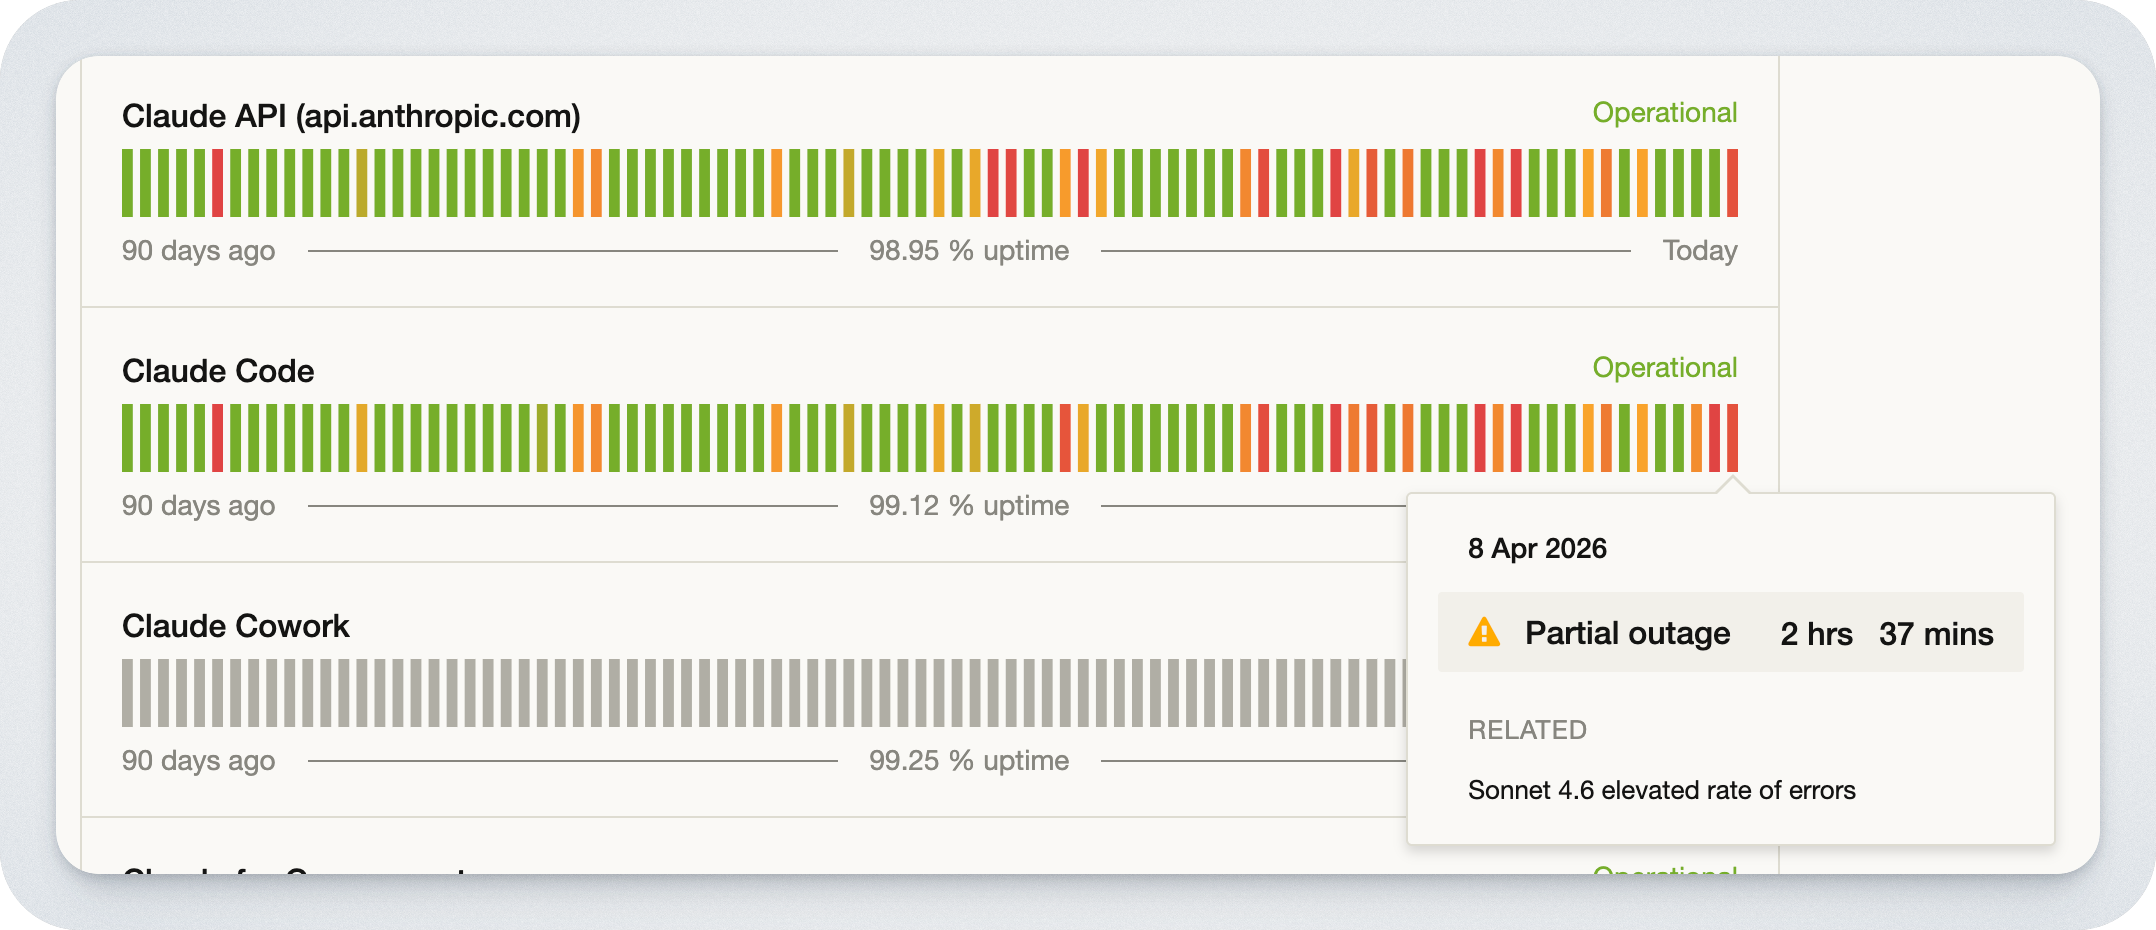The height and width of the screenshot is (930, 2156).
Task: Click the first red bar in the Claude API chart
Action: click(x=218, y=183)
